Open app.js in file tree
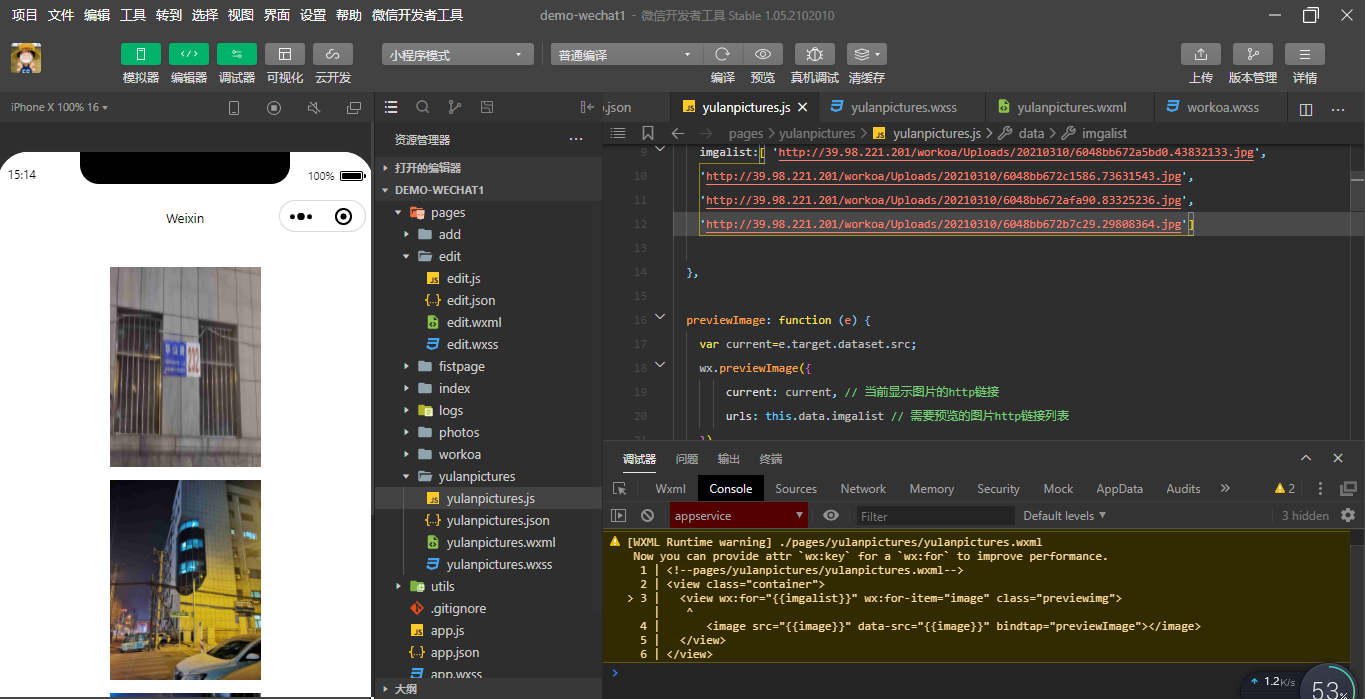The height and width of the screenshot is (699, 1365). (x=447, y=630)
